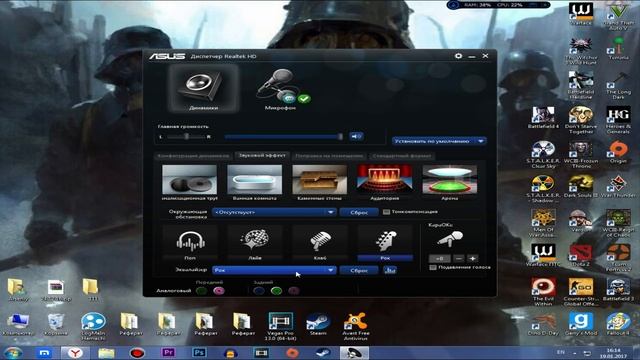Open the graphic equalizer bars button
Screen dimensions: 640x360
click(x=390, y=270)
